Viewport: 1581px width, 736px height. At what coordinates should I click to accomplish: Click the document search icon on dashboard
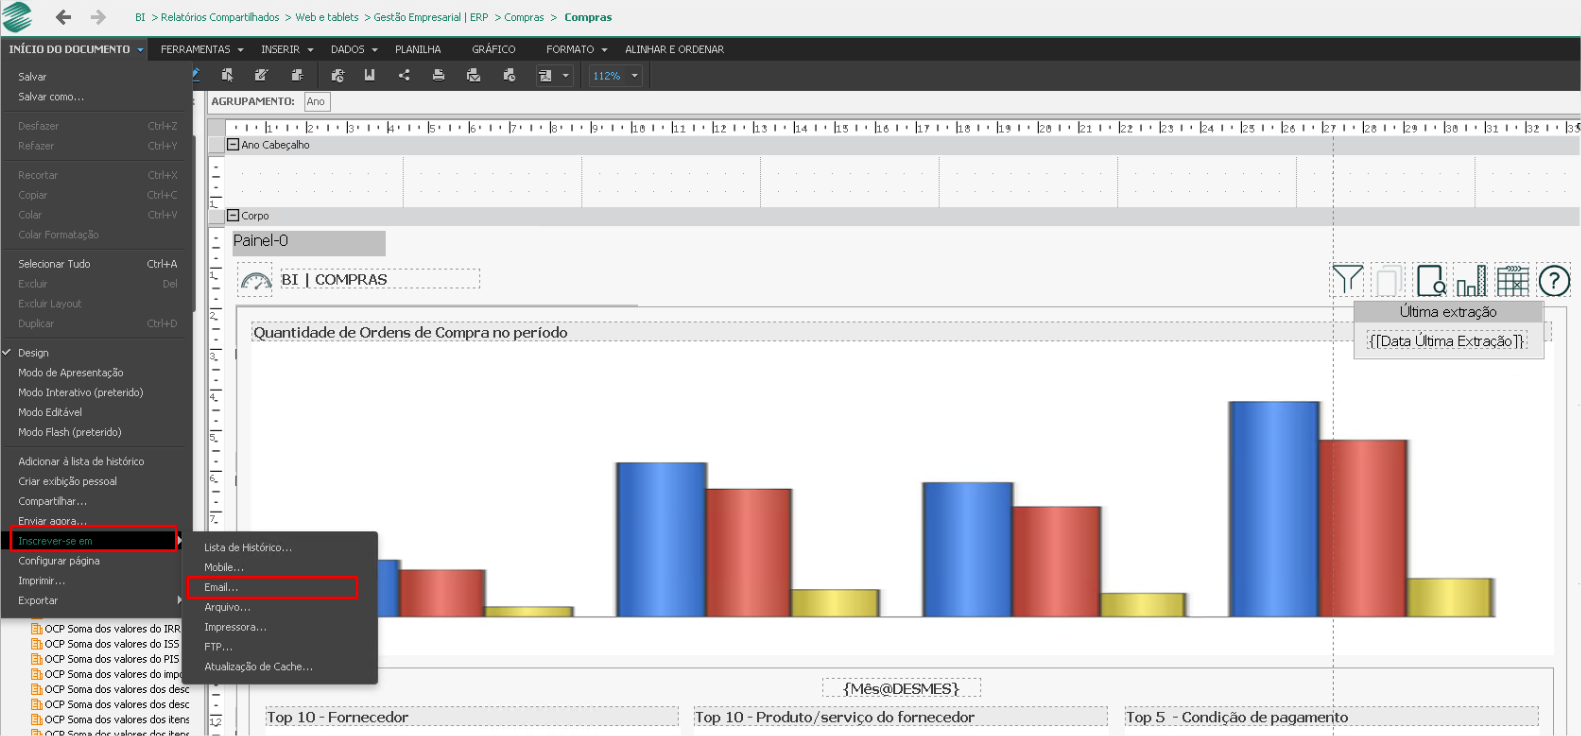point(1430,281)
